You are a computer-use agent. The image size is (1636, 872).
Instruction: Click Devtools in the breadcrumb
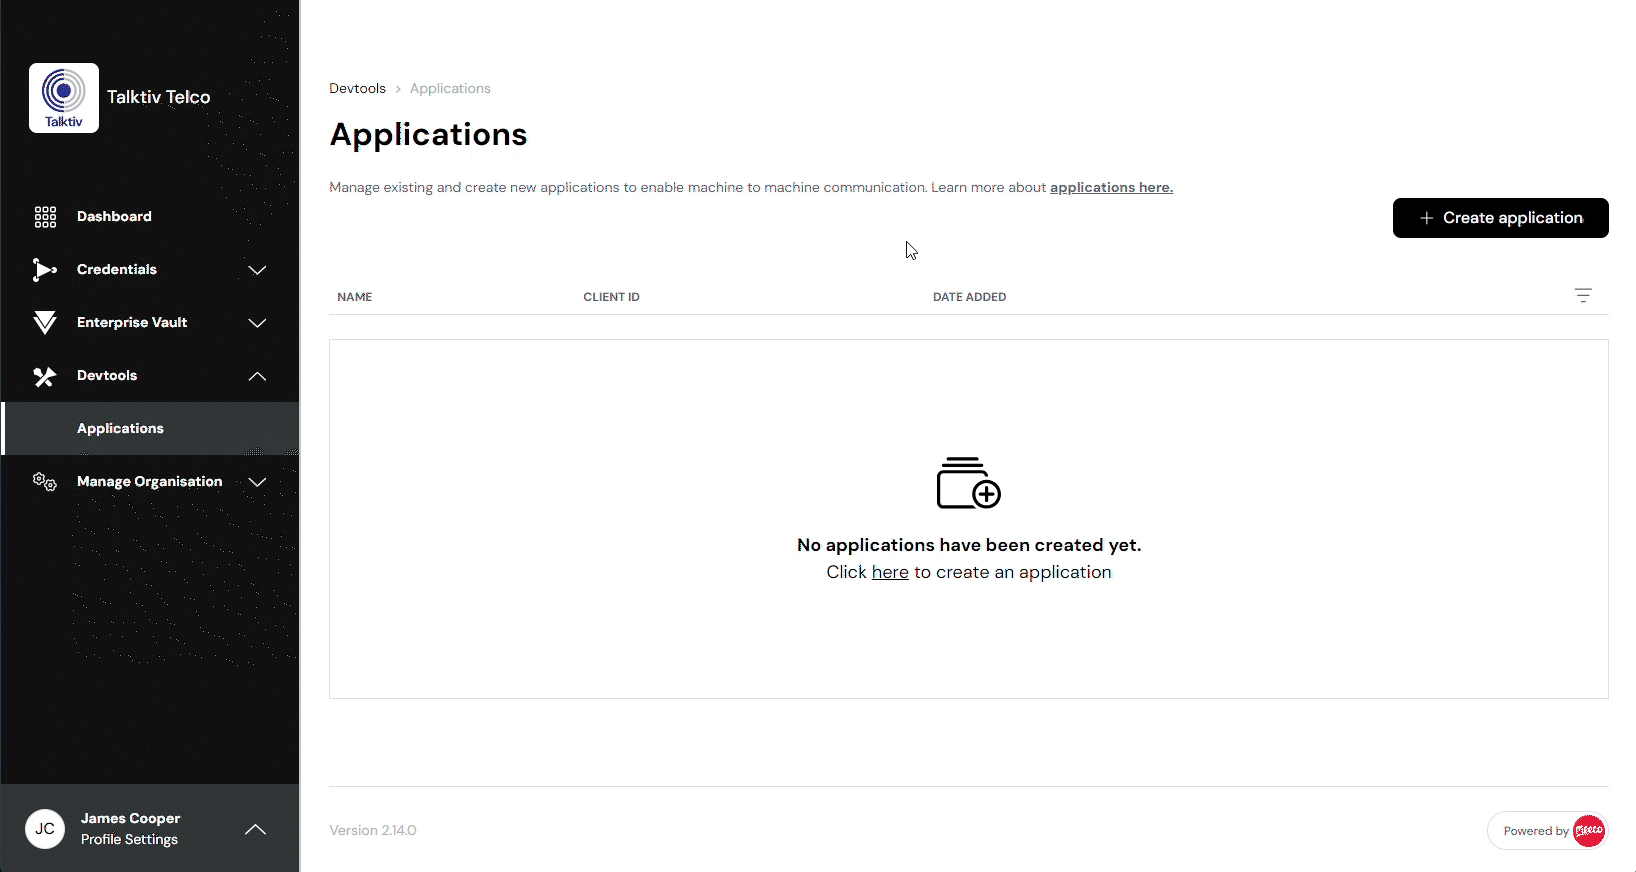[357, 88]
